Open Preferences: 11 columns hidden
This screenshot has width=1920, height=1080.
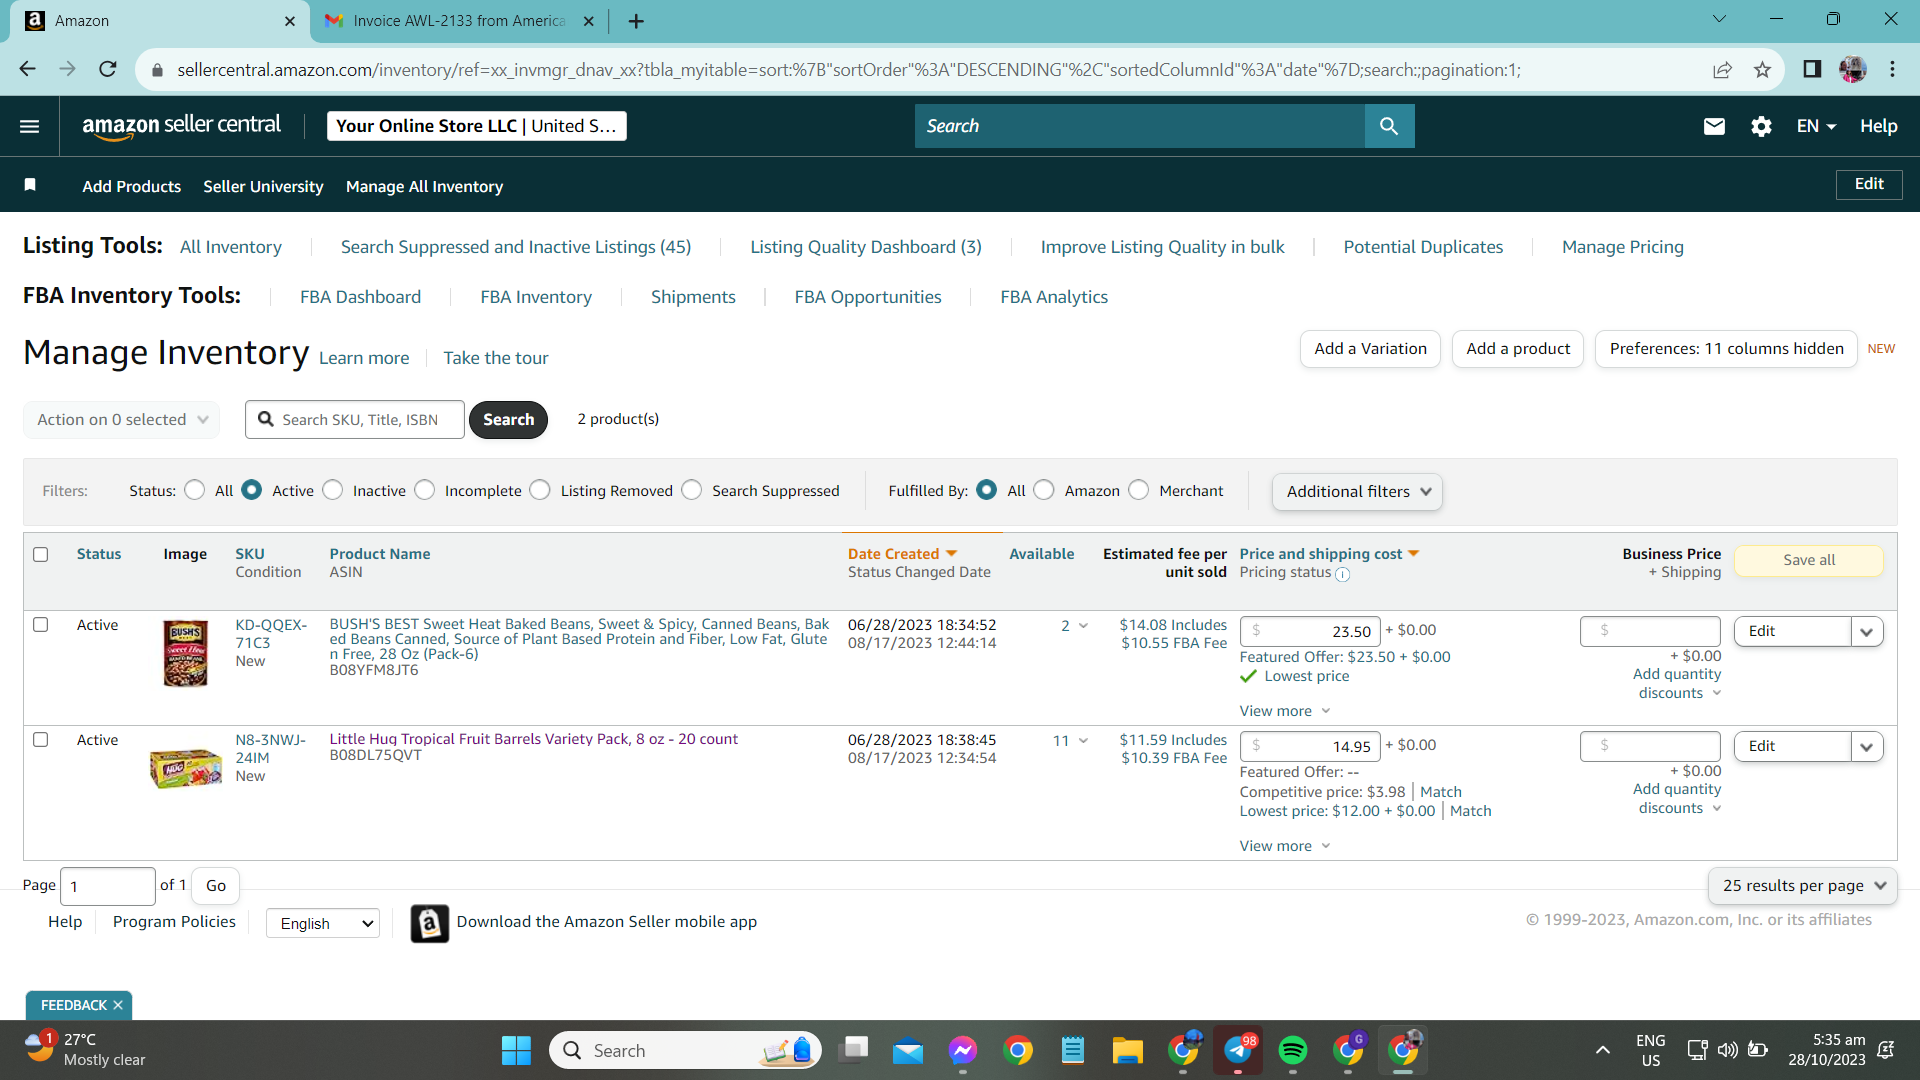(x=1726, y=349)
